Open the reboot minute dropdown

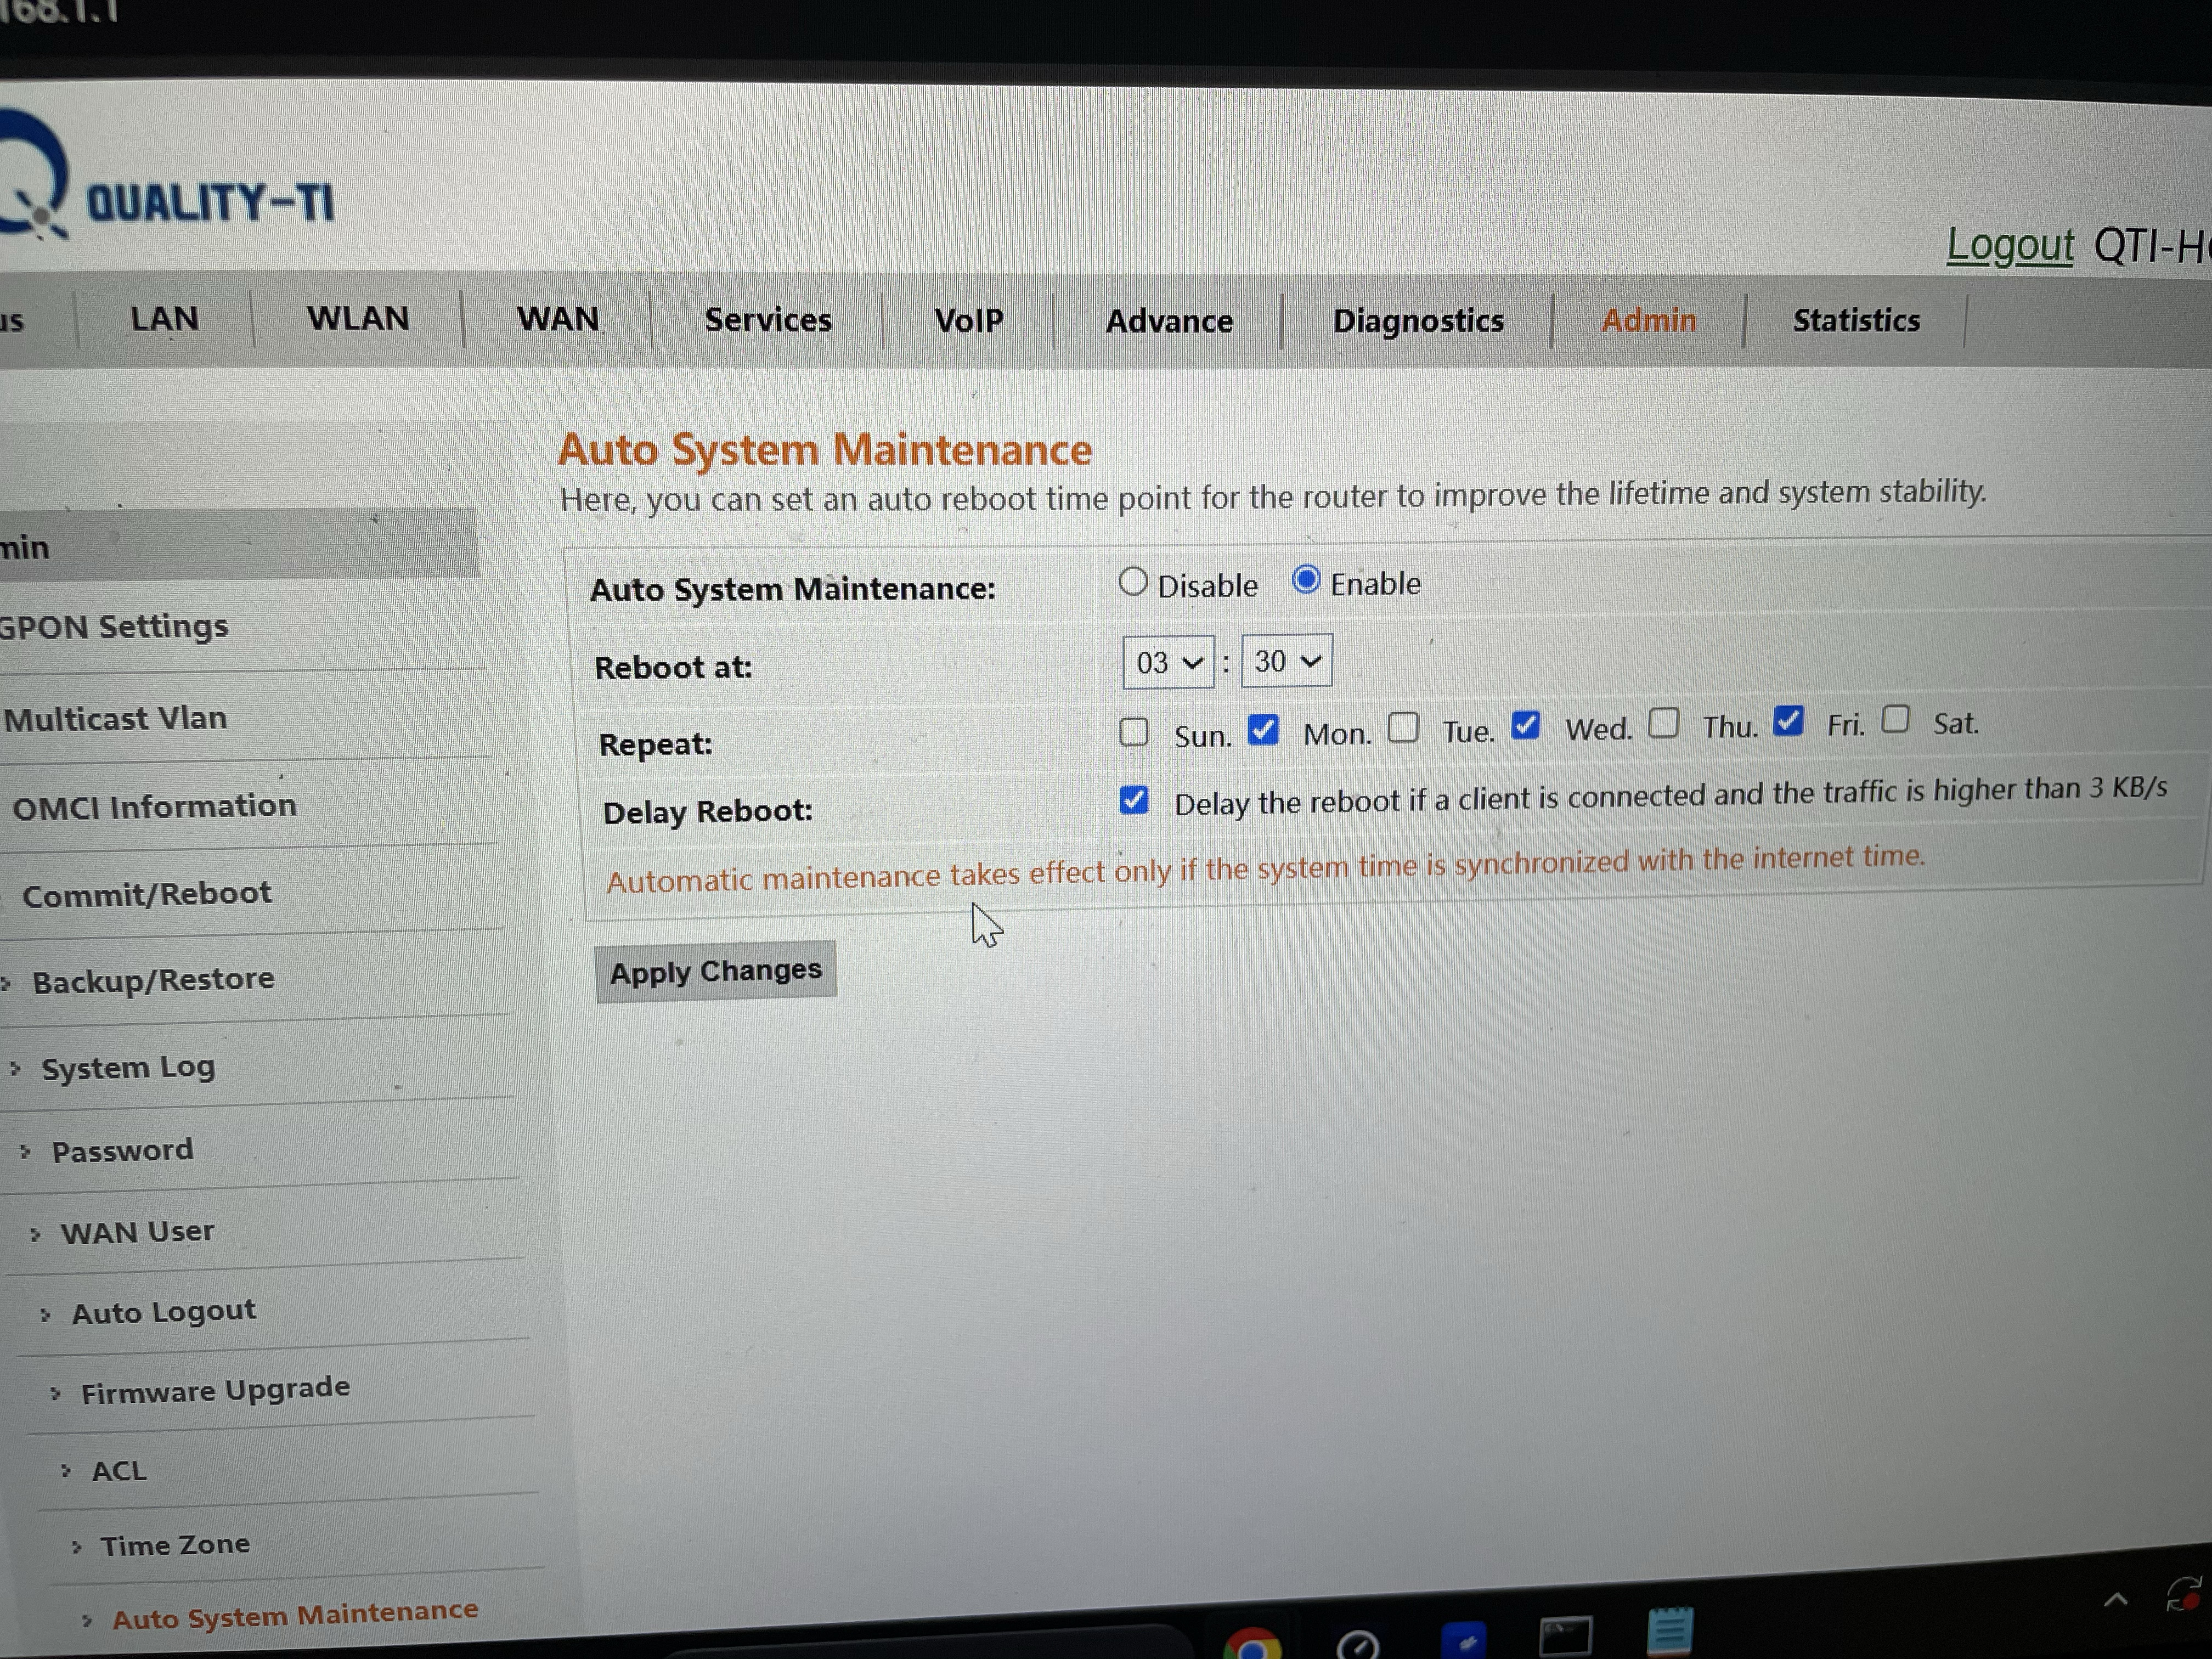tap(1286, 661)
